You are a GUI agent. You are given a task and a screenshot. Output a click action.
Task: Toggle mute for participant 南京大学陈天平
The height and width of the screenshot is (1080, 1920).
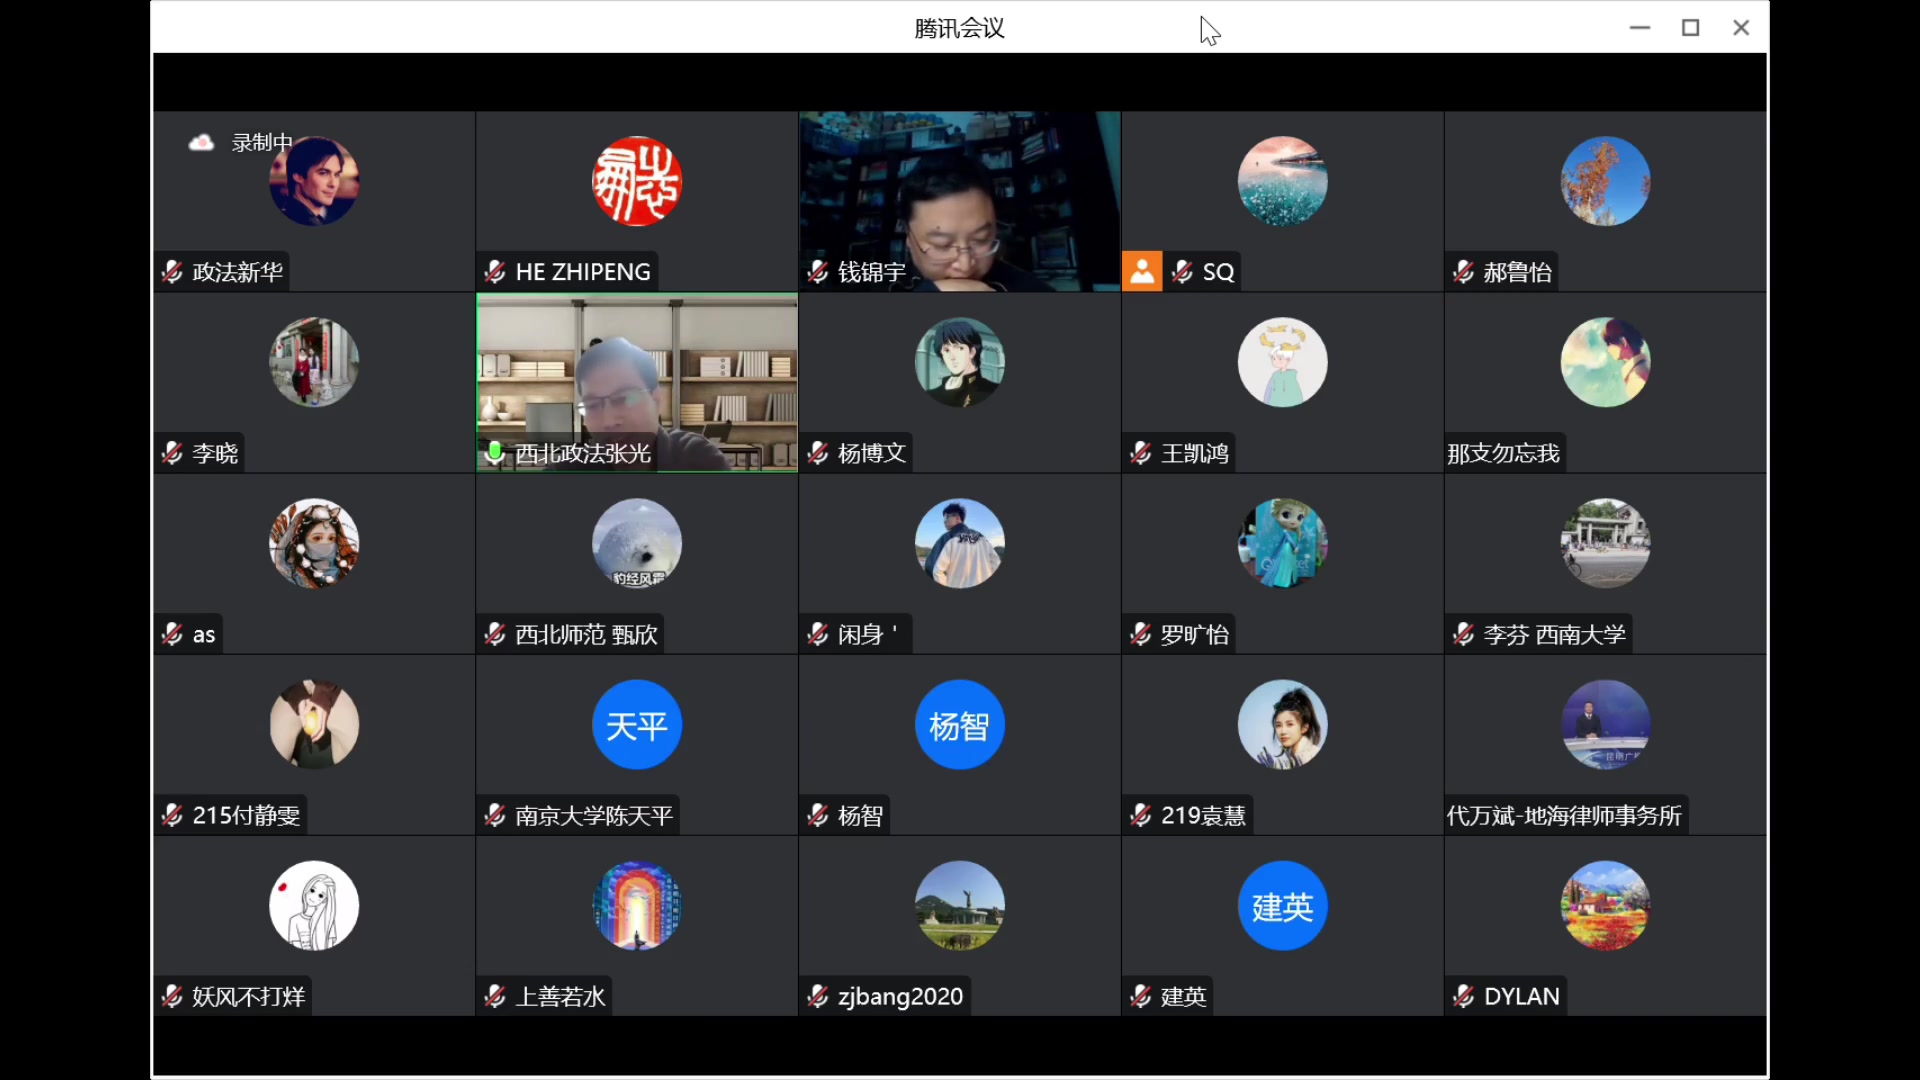tap(495, 815)
